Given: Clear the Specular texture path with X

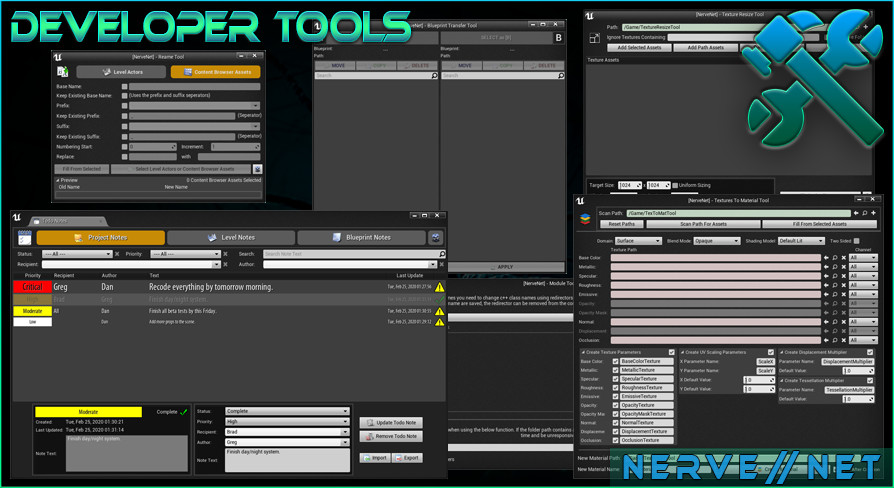Looking at the screenshot, I should tap(844, 276).
